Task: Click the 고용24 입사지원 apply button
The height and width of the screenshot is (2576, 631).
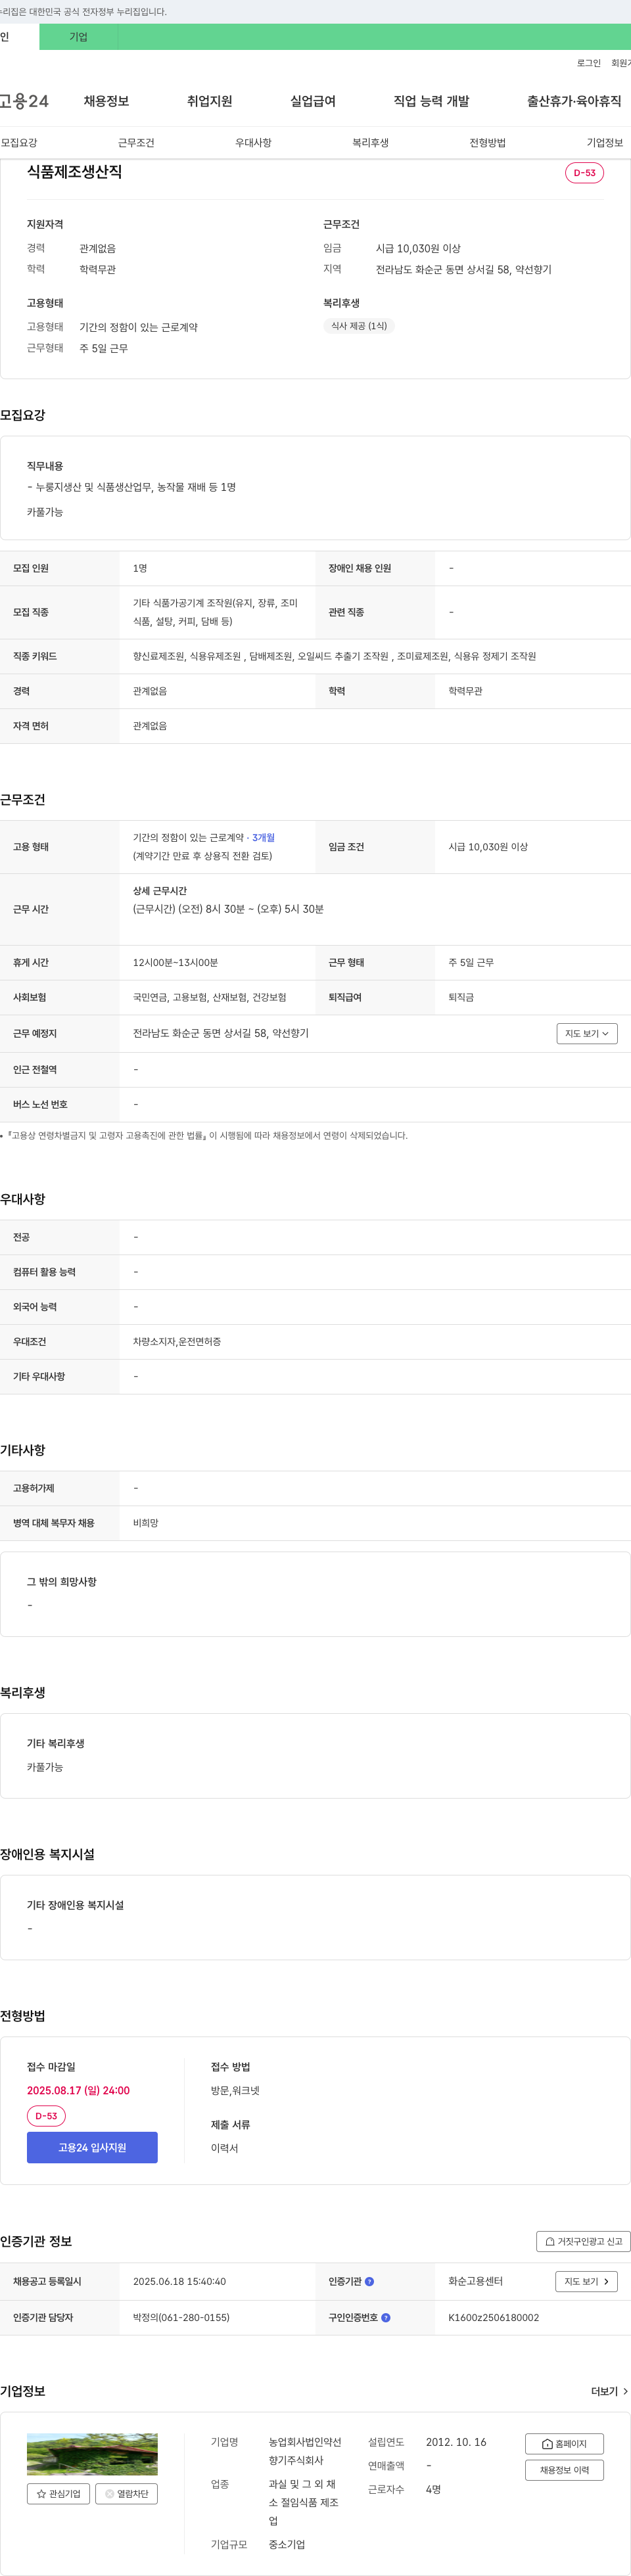Action: coord(92,2148)
